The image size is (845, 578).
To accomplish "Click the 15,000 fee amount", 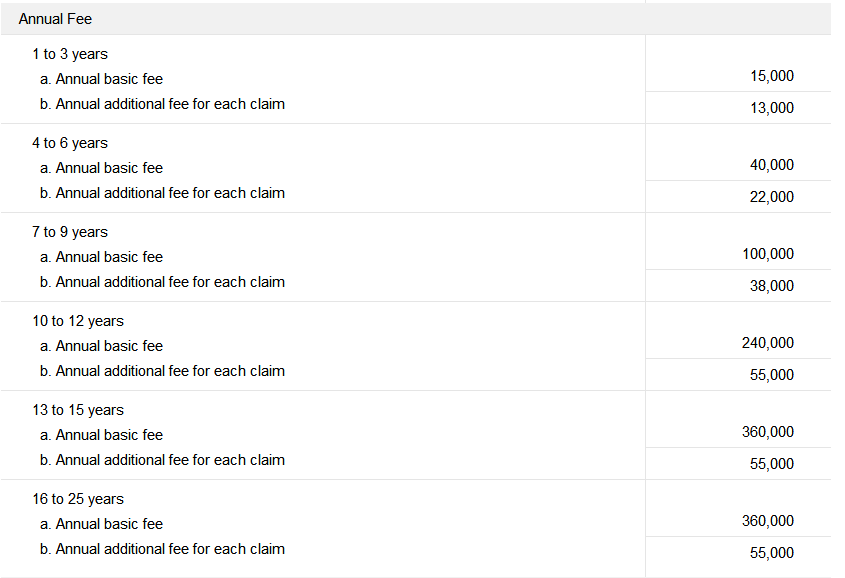I will click(x=771, y=76).
